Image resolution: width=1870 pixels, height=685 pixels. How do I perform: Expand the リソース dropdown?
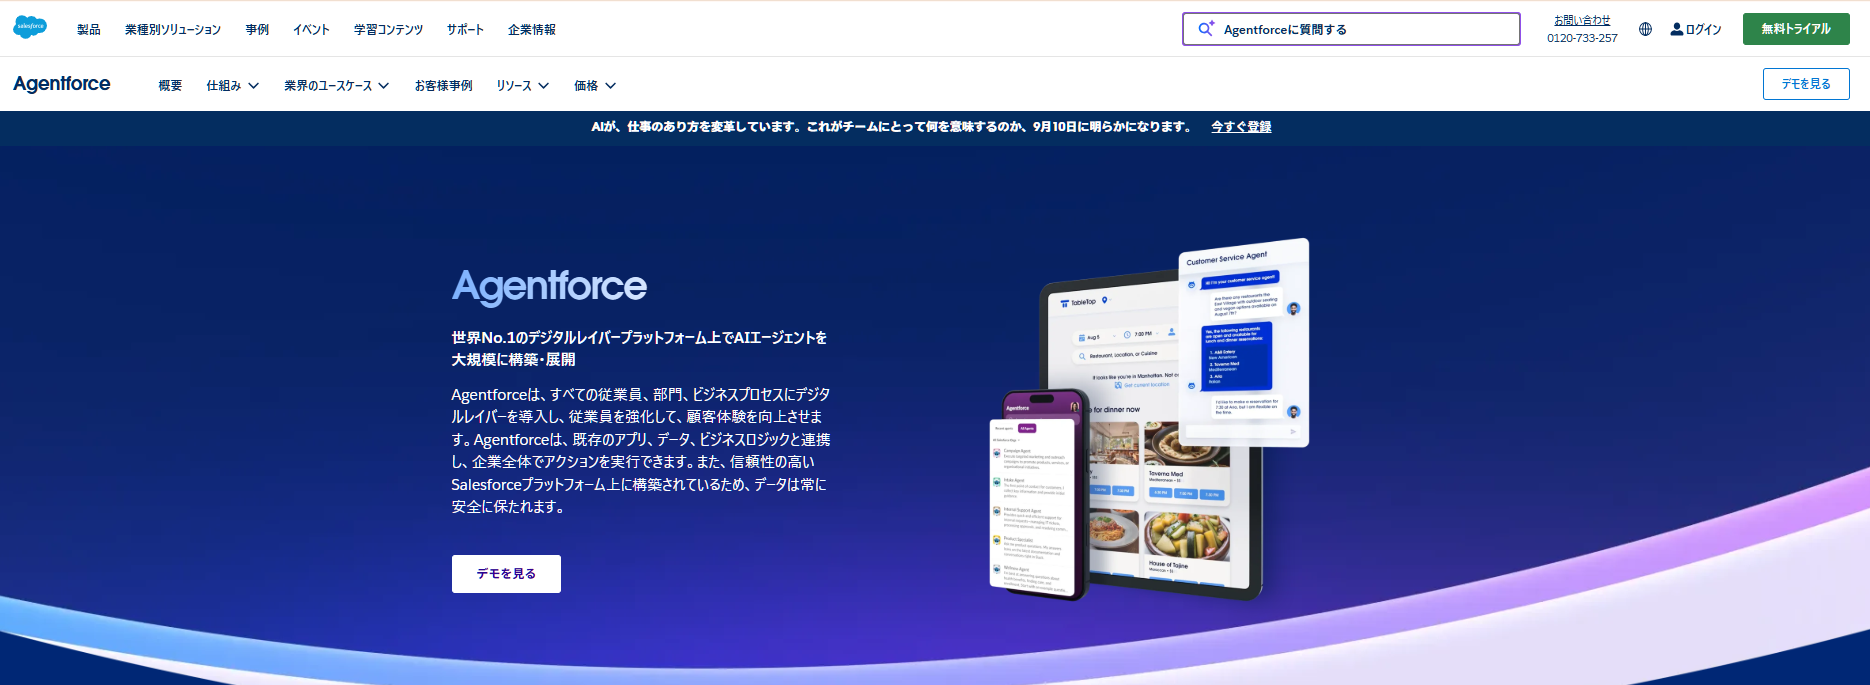(522, 86)
